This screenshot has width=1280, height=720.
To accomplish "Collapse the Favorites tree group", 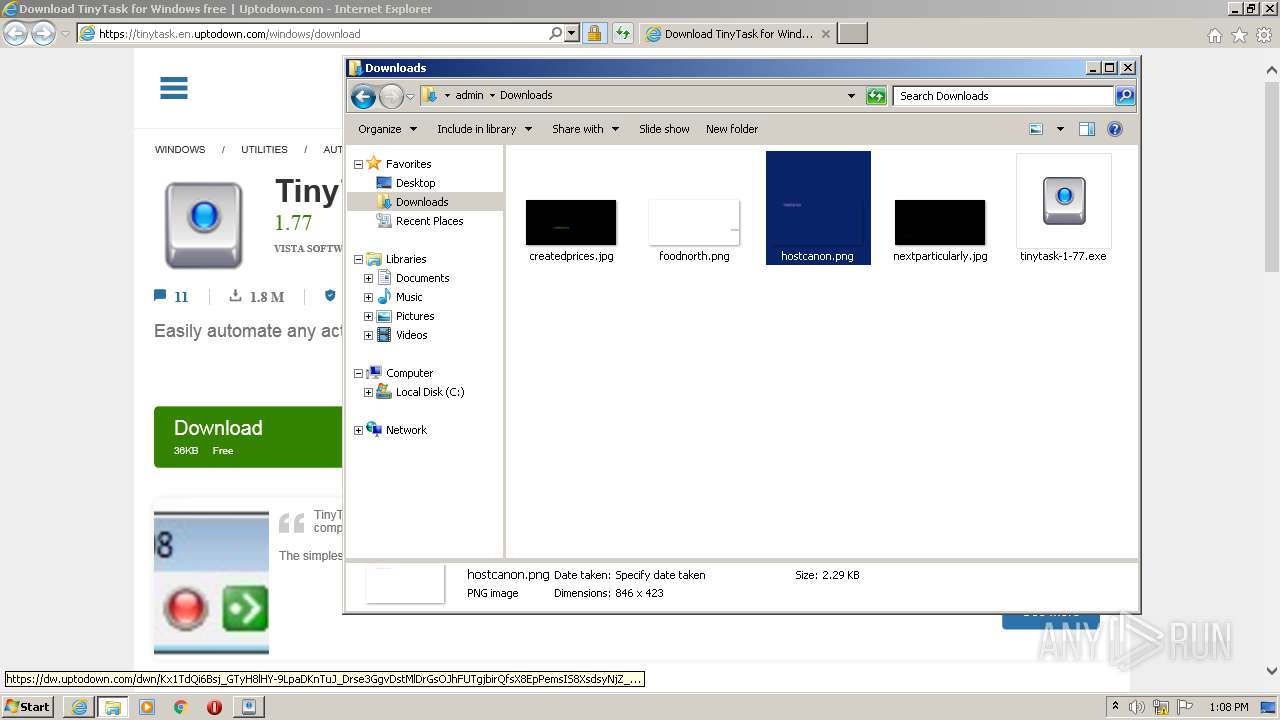I will point(358,164).
